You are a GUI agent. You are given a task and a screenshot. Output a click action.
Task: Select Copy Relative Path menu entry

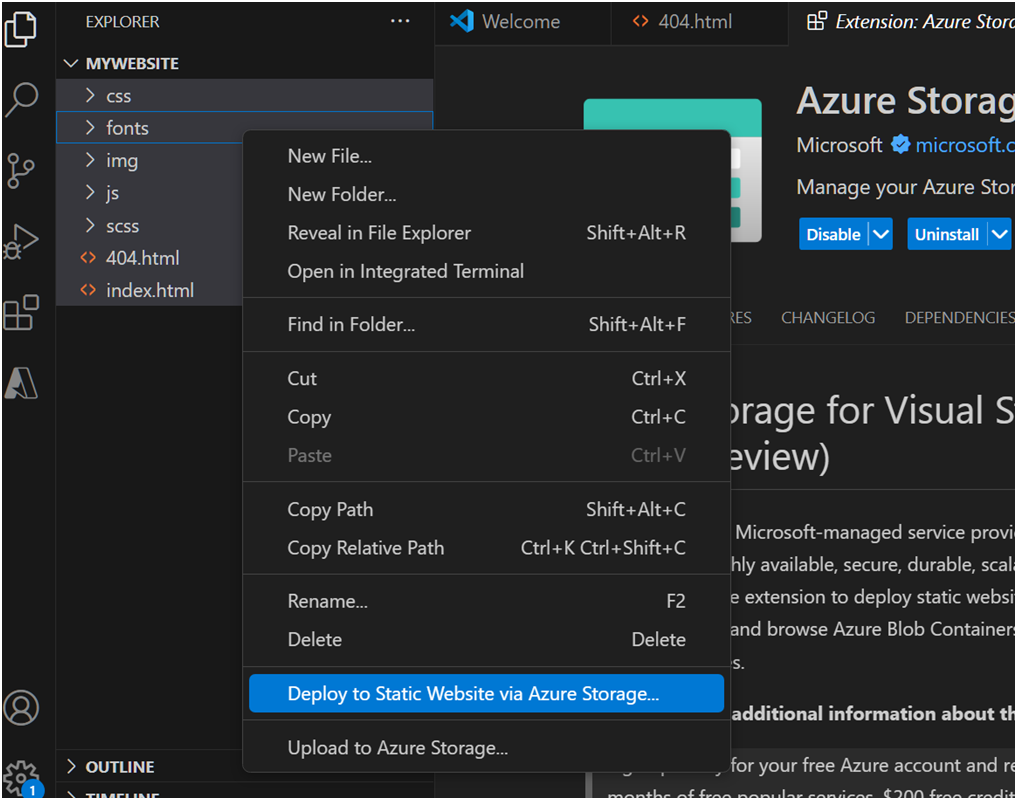pos(486,548)
